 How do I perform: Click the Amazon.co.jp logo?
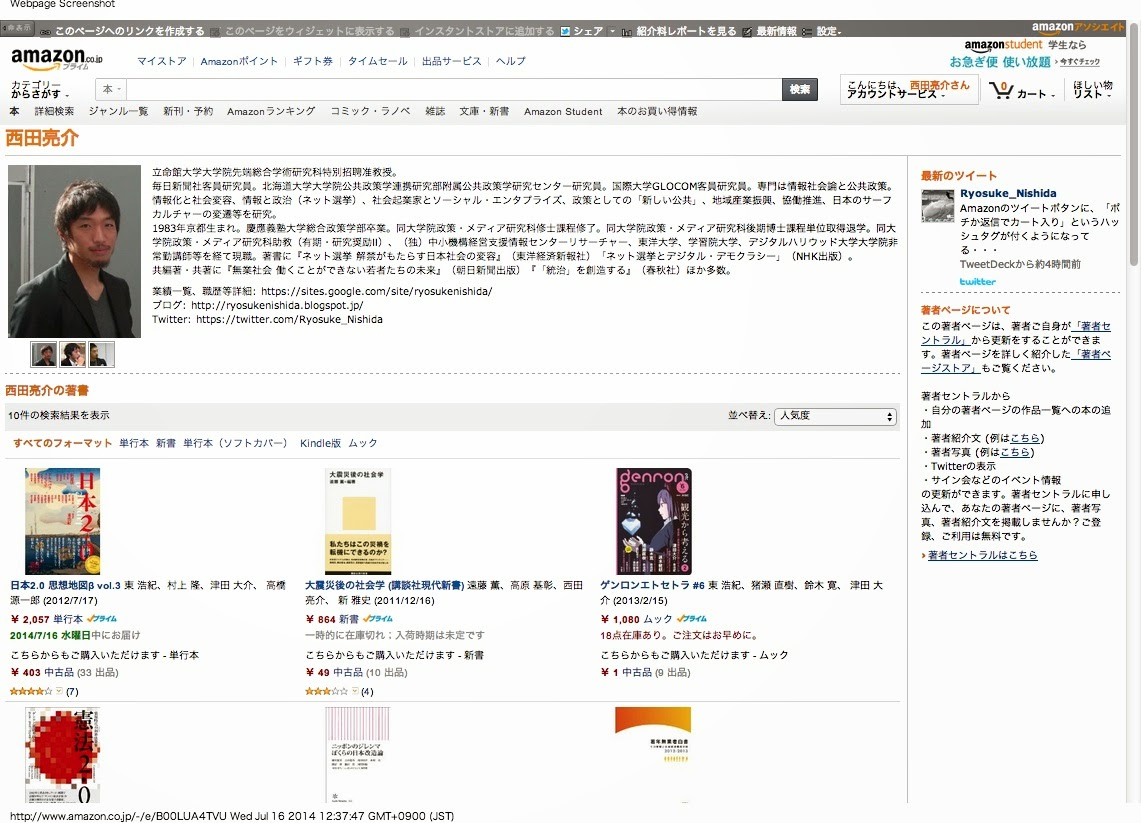(57, 58)
